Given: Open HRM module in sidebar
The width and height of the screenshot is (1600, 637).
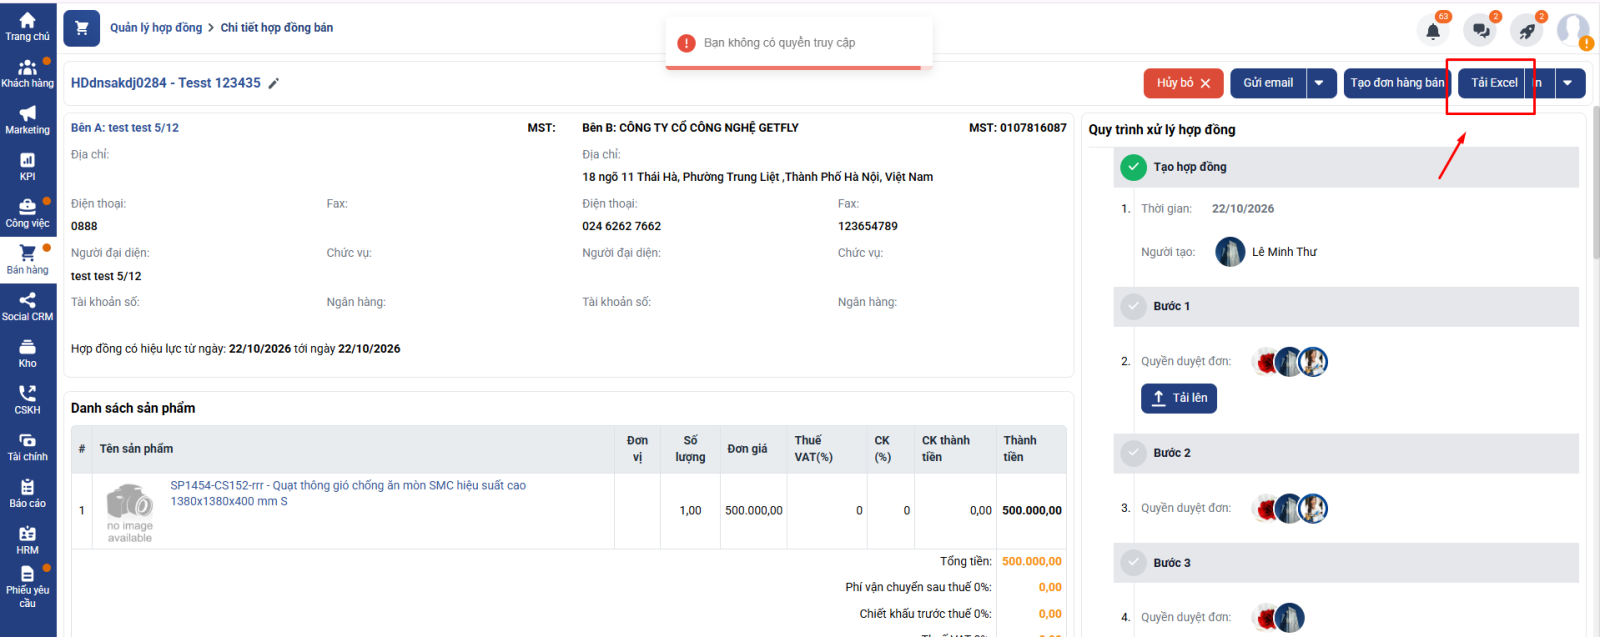Looking at the screenshot, I should (x=27, y=540).
